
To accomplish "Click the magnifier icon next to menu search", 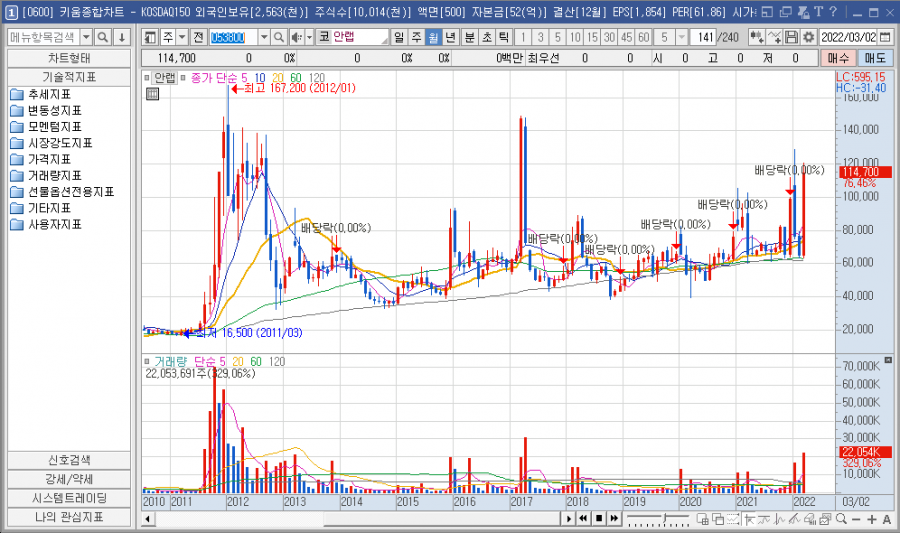I will [x=103, y=37].
